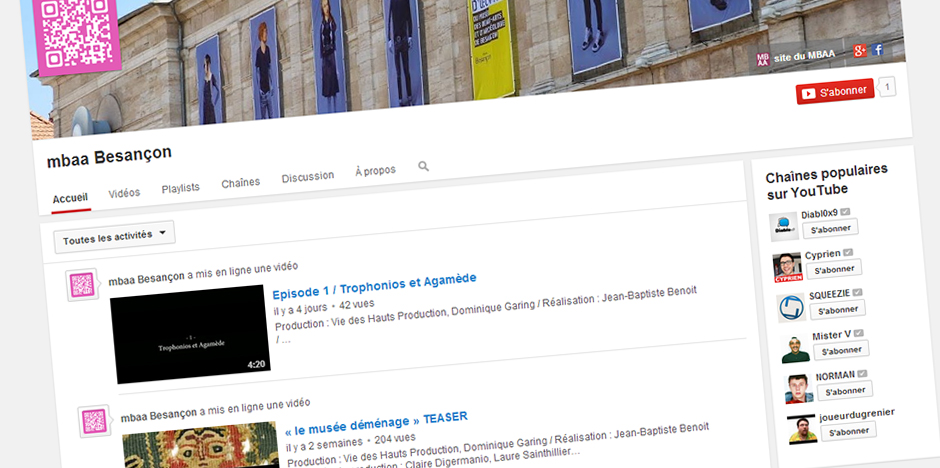Open Diabl0x9 channel name link
The width and height of the screenshot is (940, 468).
coord(820,214)
